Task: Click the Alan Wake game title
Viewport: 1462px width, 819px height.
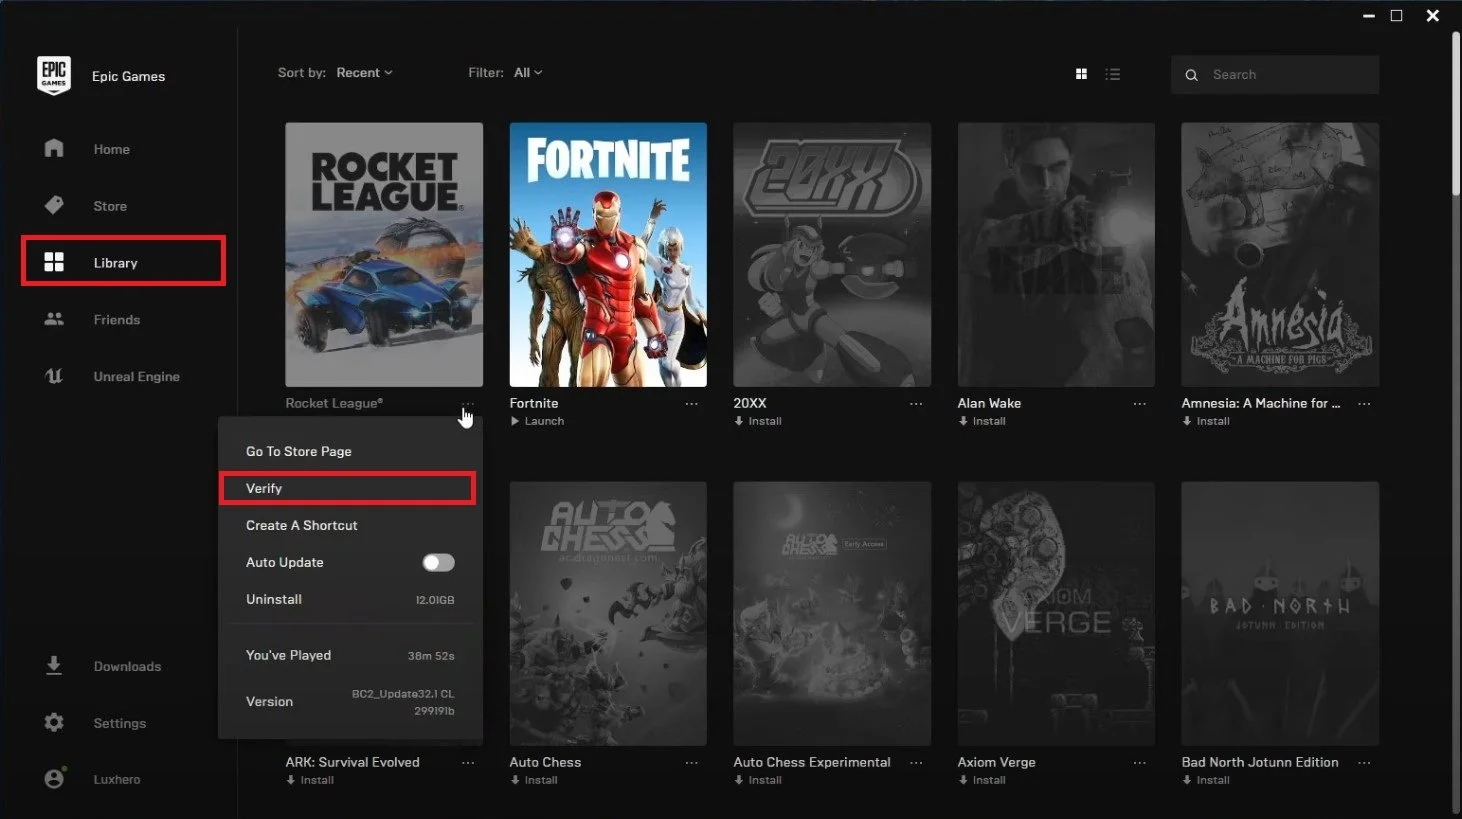Action: tap(989, 403)
